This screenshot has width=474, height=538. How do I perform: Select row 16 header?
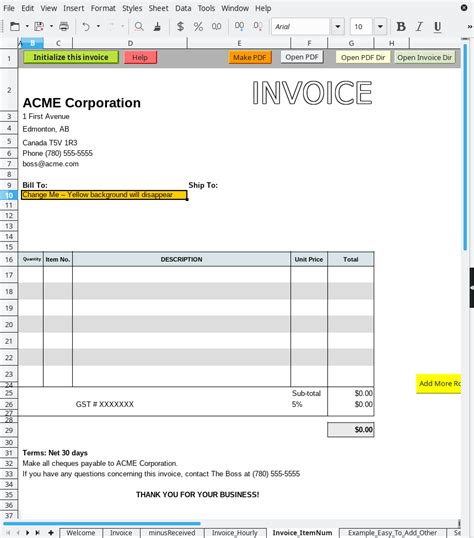pos(9,259)
